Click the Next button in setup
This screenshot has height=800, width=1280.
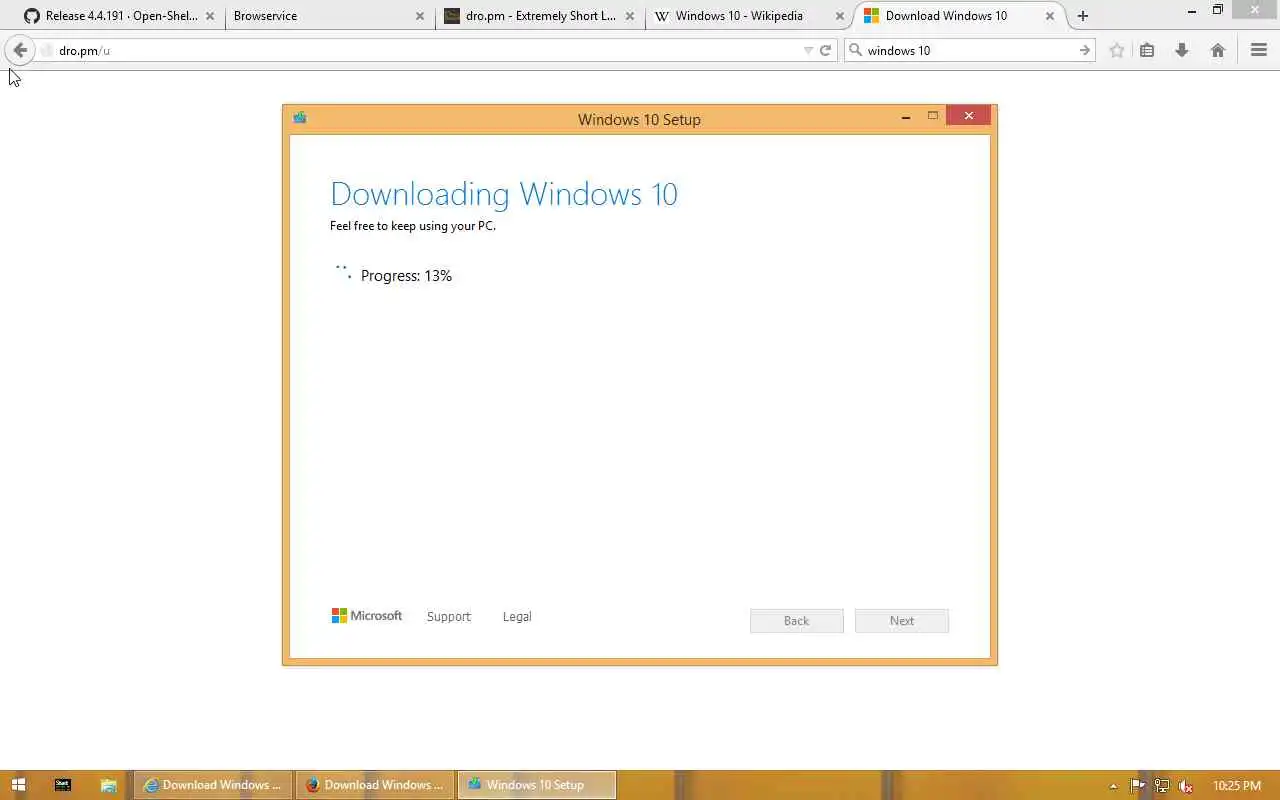coord(902,621)
